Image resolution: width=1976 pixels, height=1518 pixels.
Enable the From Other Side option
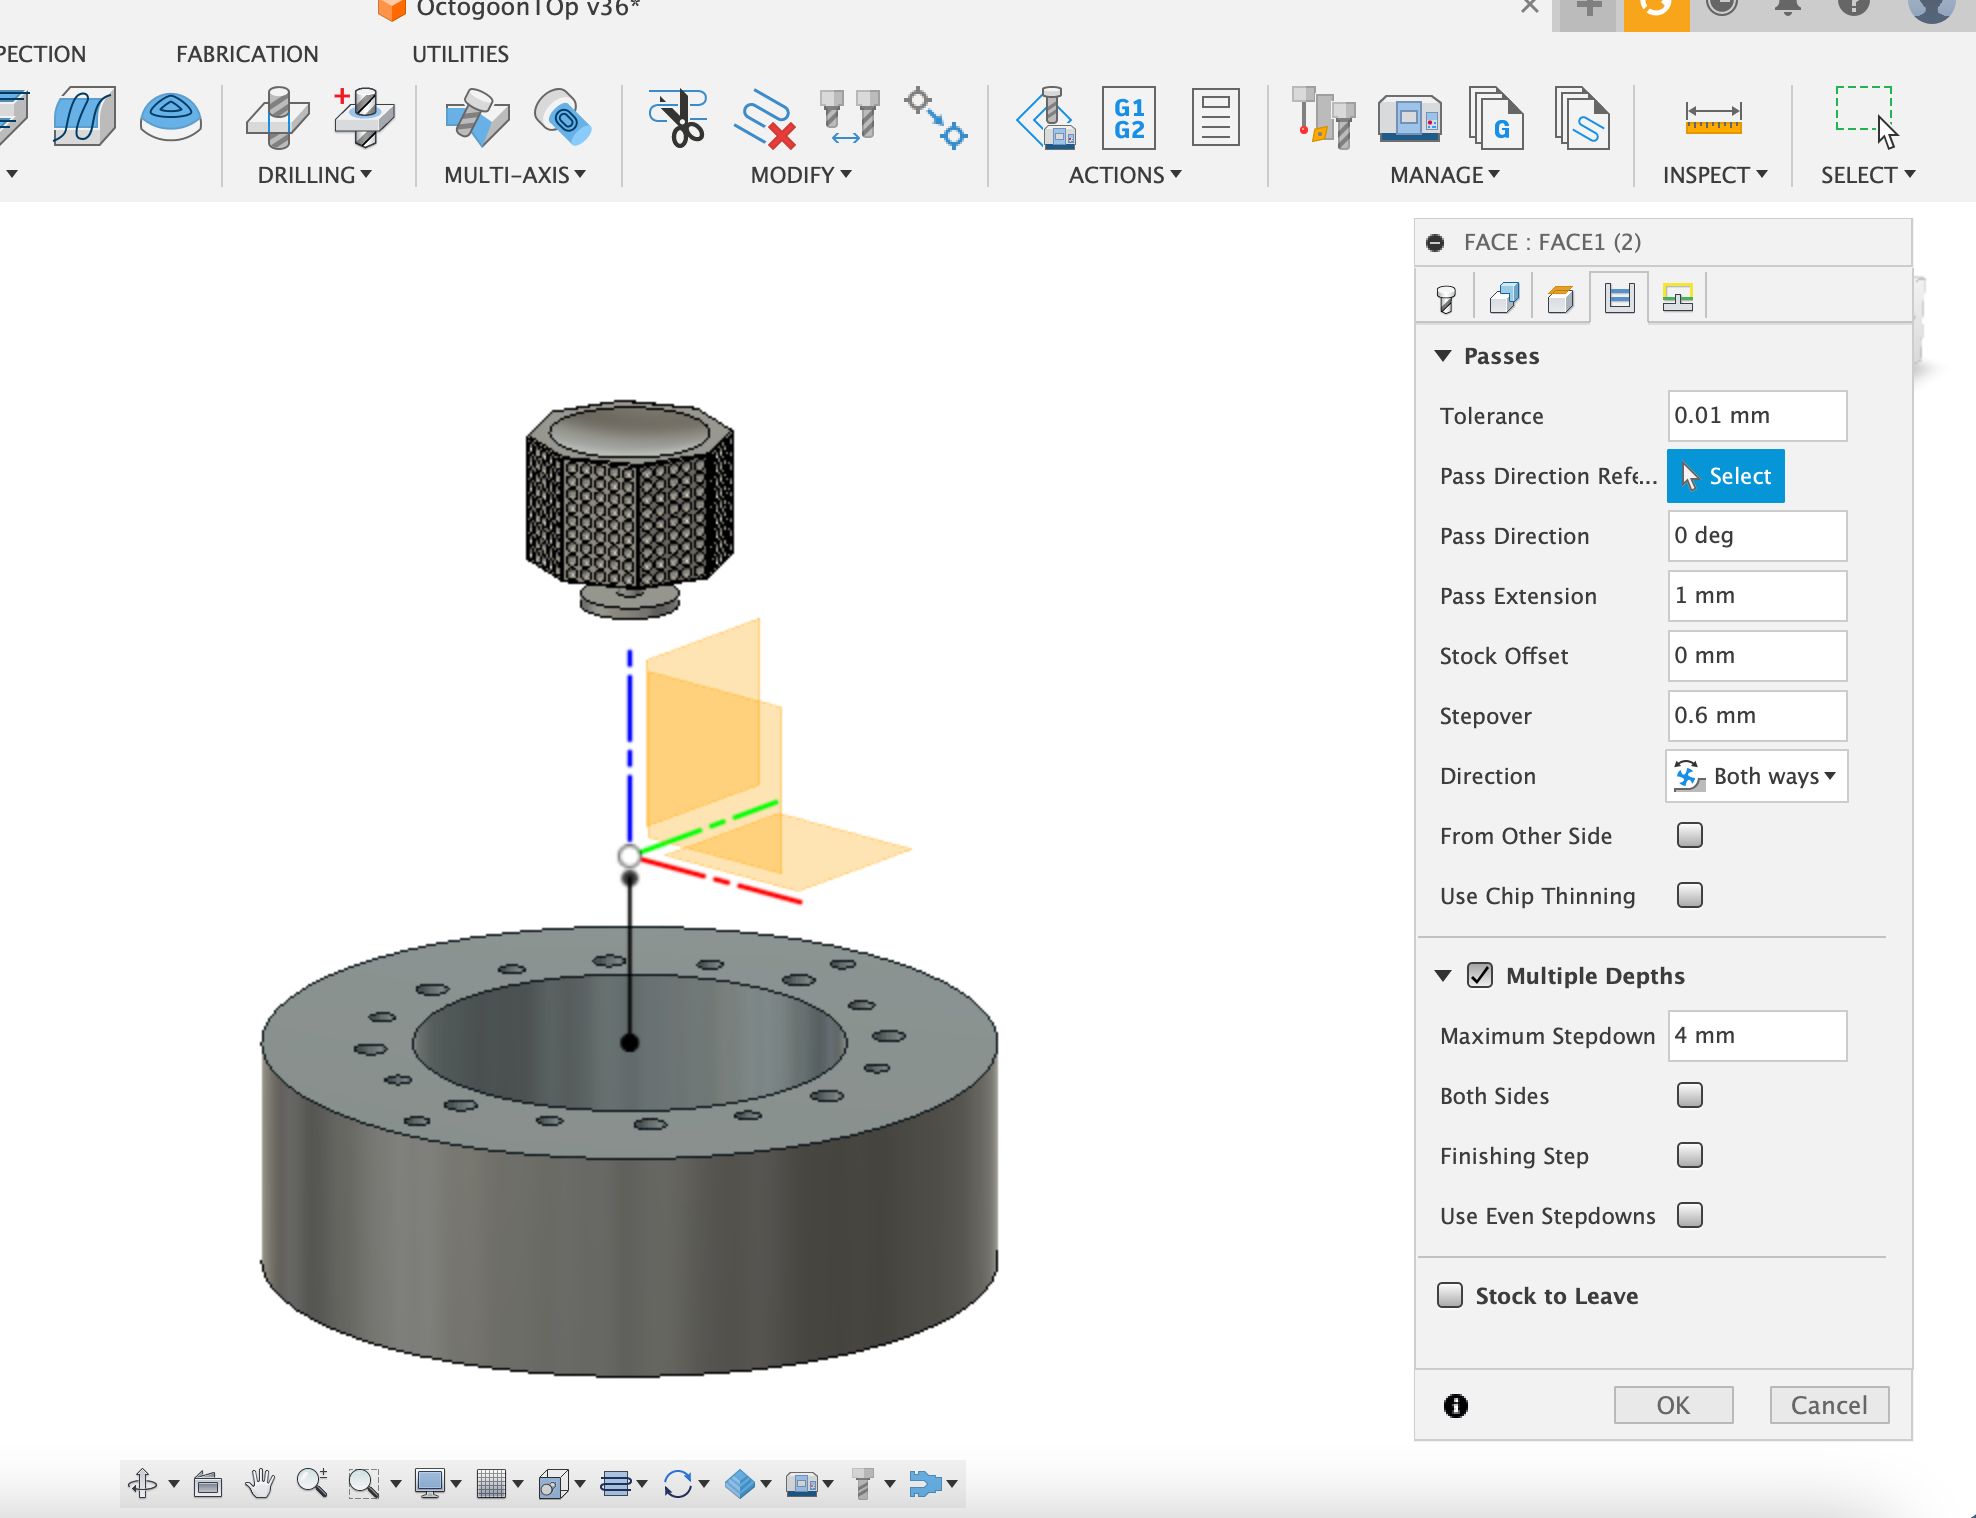1689,835
